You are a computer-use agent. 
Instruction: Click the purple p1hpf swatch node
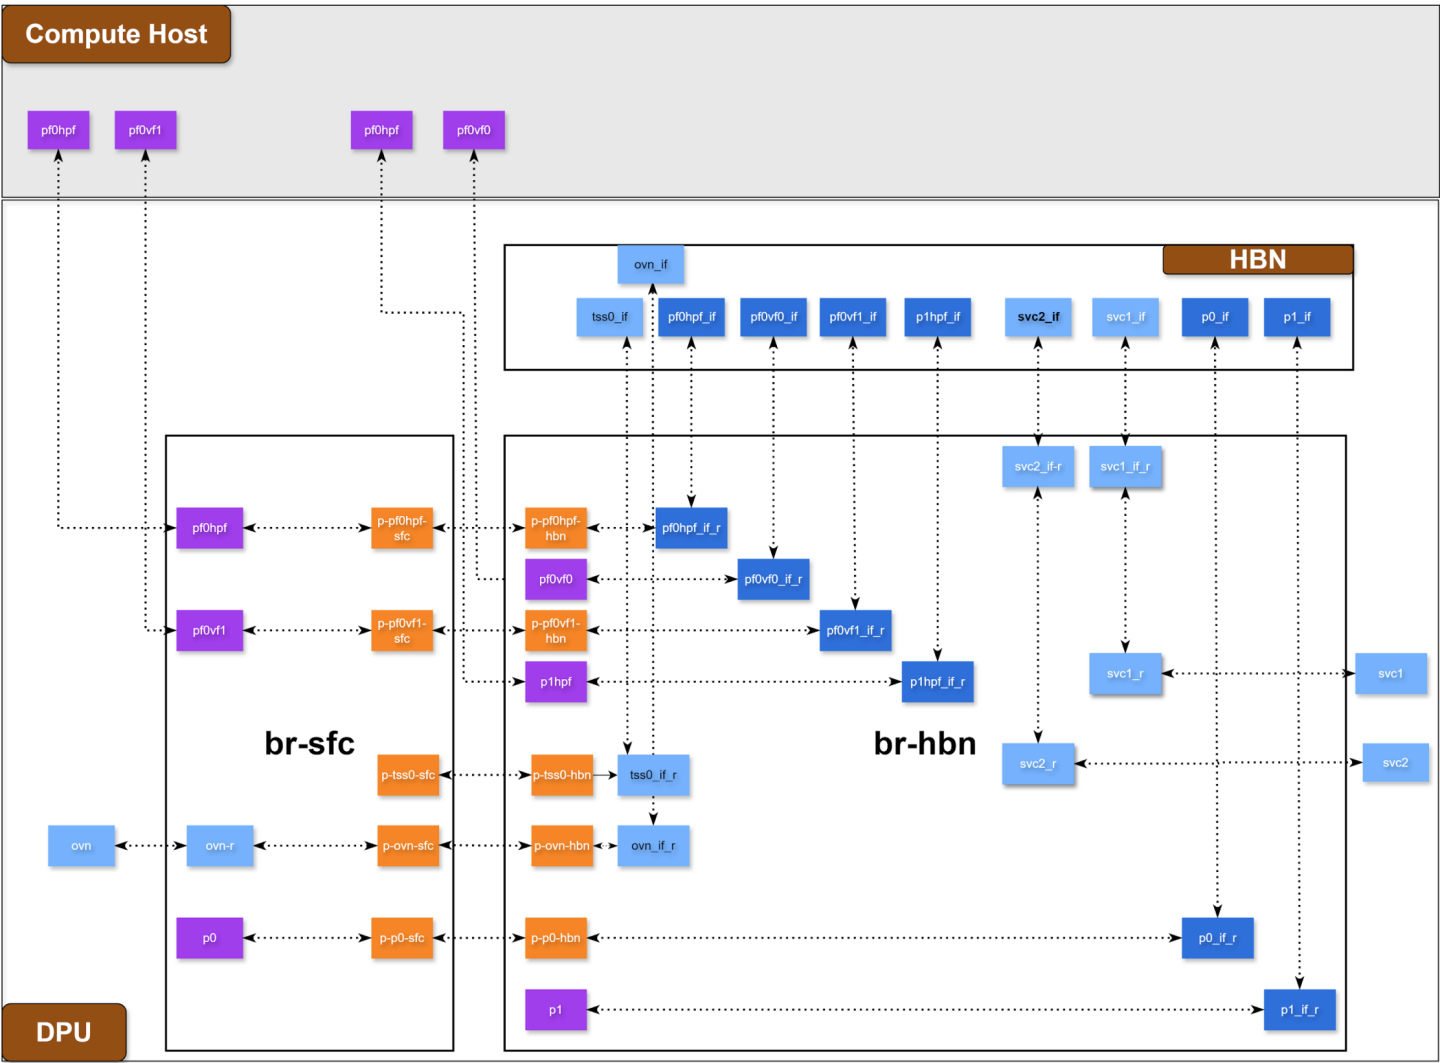tap(556, 681)
